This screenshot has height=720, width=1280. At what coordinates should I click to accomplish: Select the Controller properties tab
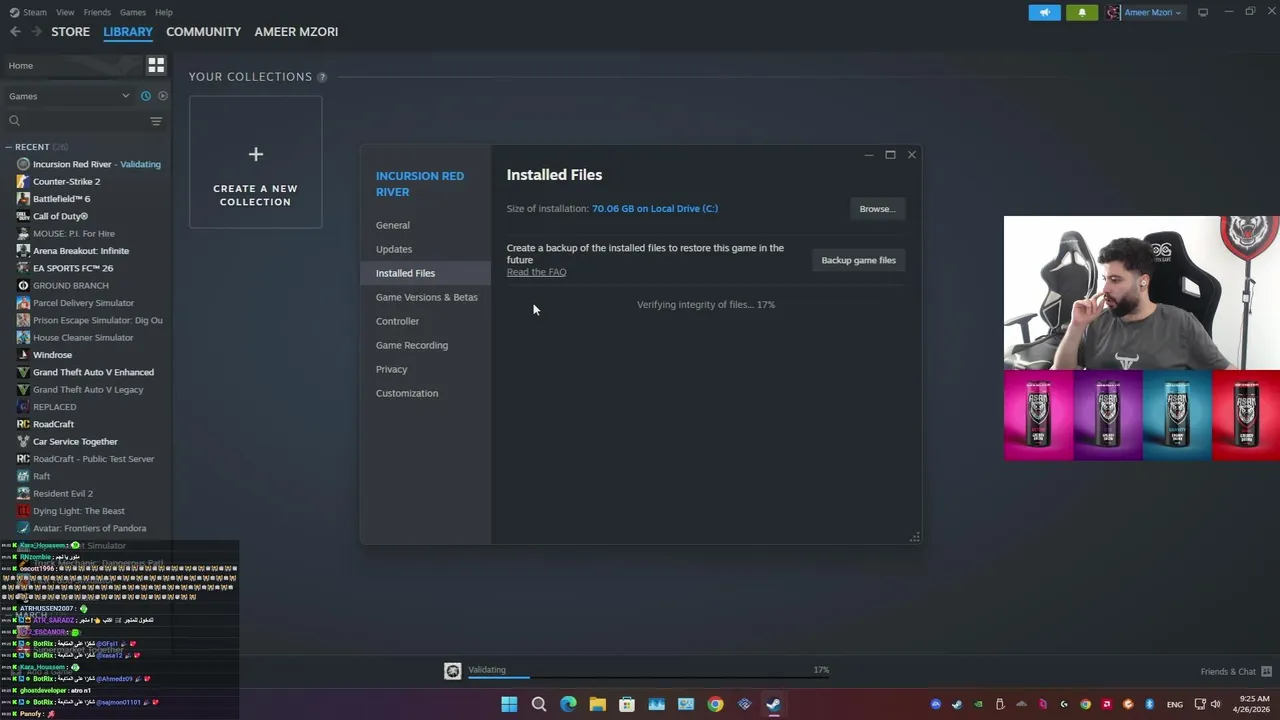(426, 321)
